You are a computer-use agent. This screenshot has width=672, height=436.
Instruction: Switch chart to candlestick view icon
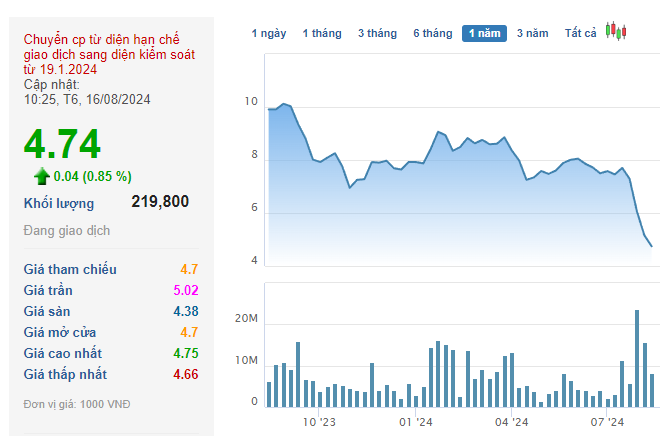(616, 31)
